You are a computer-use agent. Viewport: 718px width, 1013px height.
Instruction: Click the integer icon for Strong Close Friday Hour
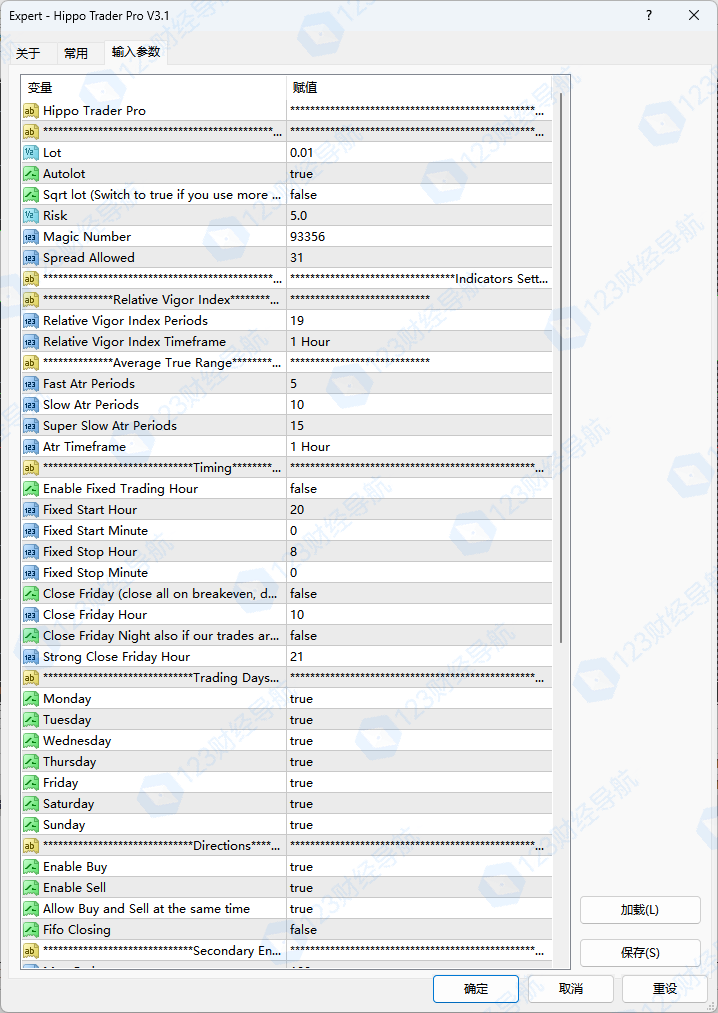point(30,656)
